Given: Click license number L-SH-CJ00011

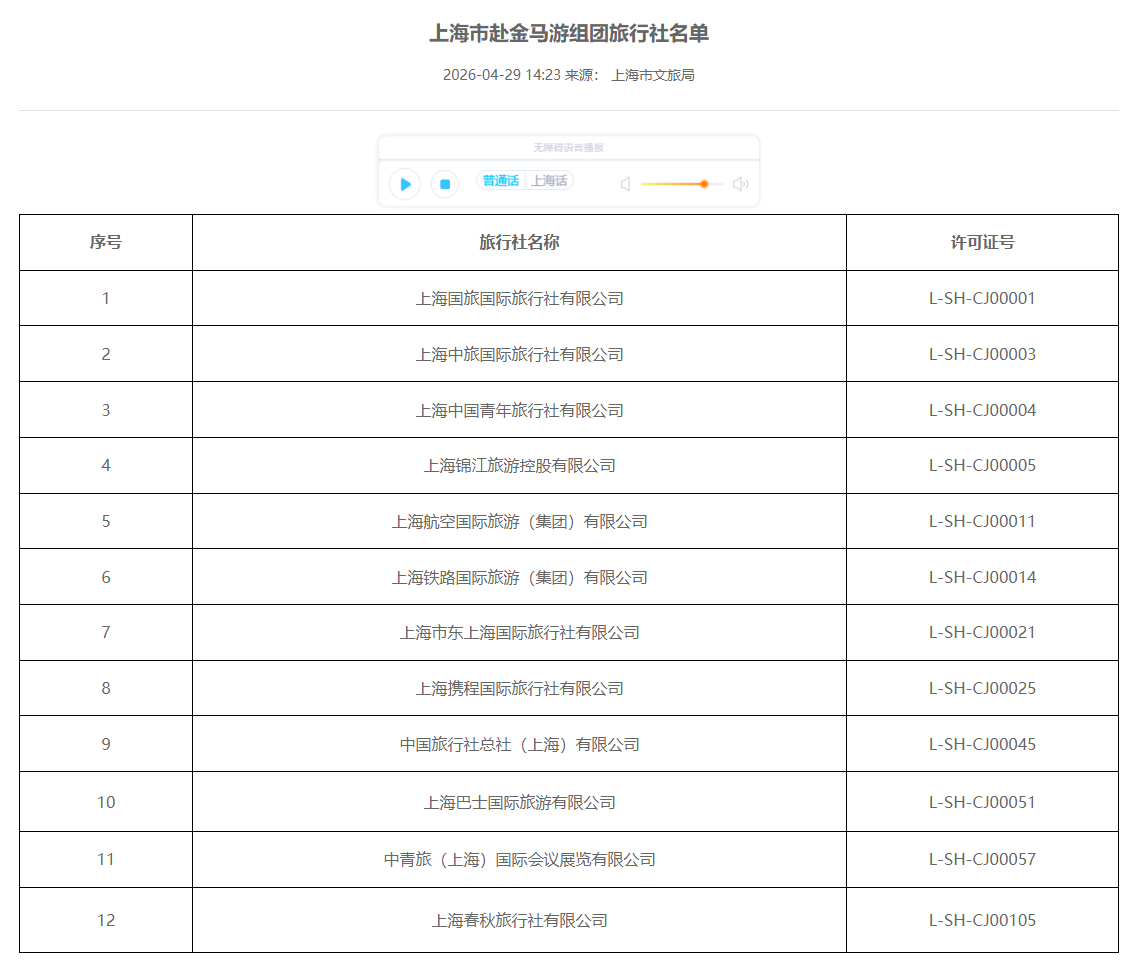Looking at the screenshot, I should [x=982, y=521].
